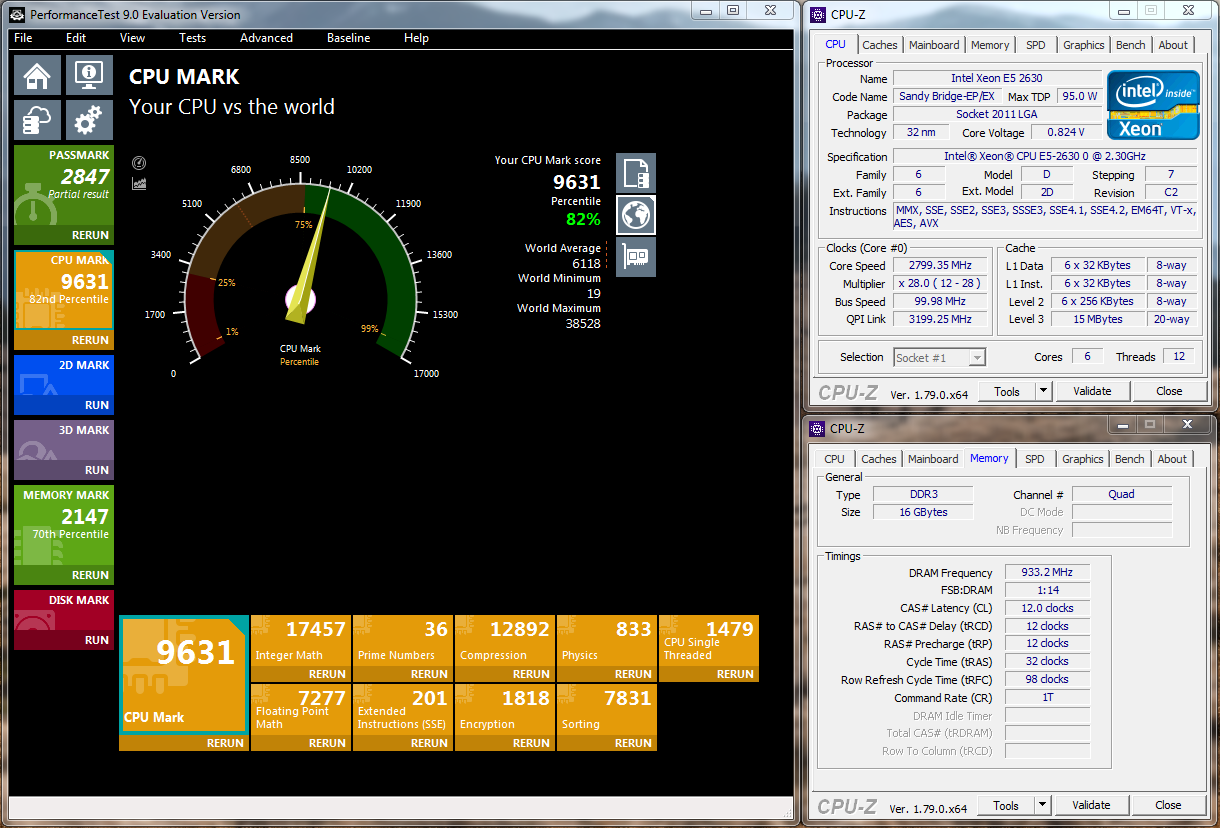The image size is (1220, 828).
Task: Click Tools button in top CPU-Z window
Action: tap(1006, 391)
